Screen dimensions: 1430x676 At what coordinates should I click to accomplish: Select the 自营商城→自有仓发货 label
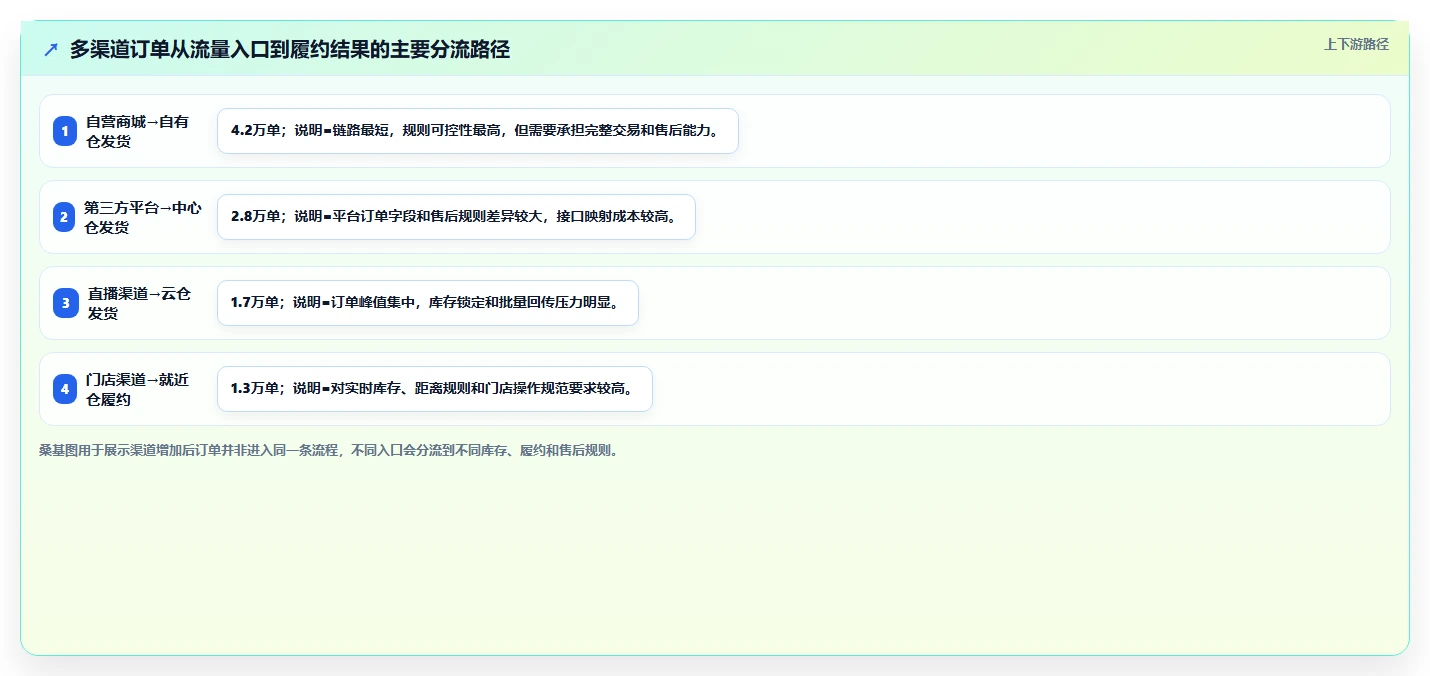[137, 131]
